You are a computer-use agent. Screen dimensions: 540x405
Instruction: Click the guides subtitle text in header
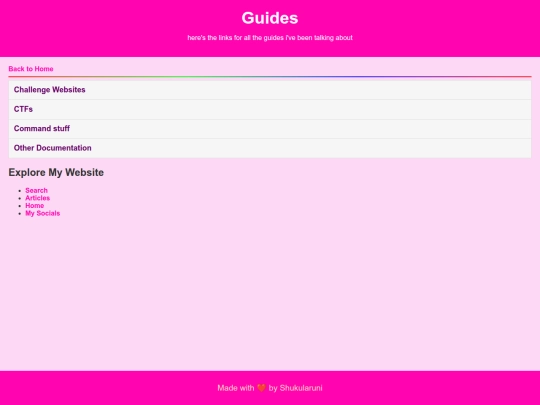270,38
